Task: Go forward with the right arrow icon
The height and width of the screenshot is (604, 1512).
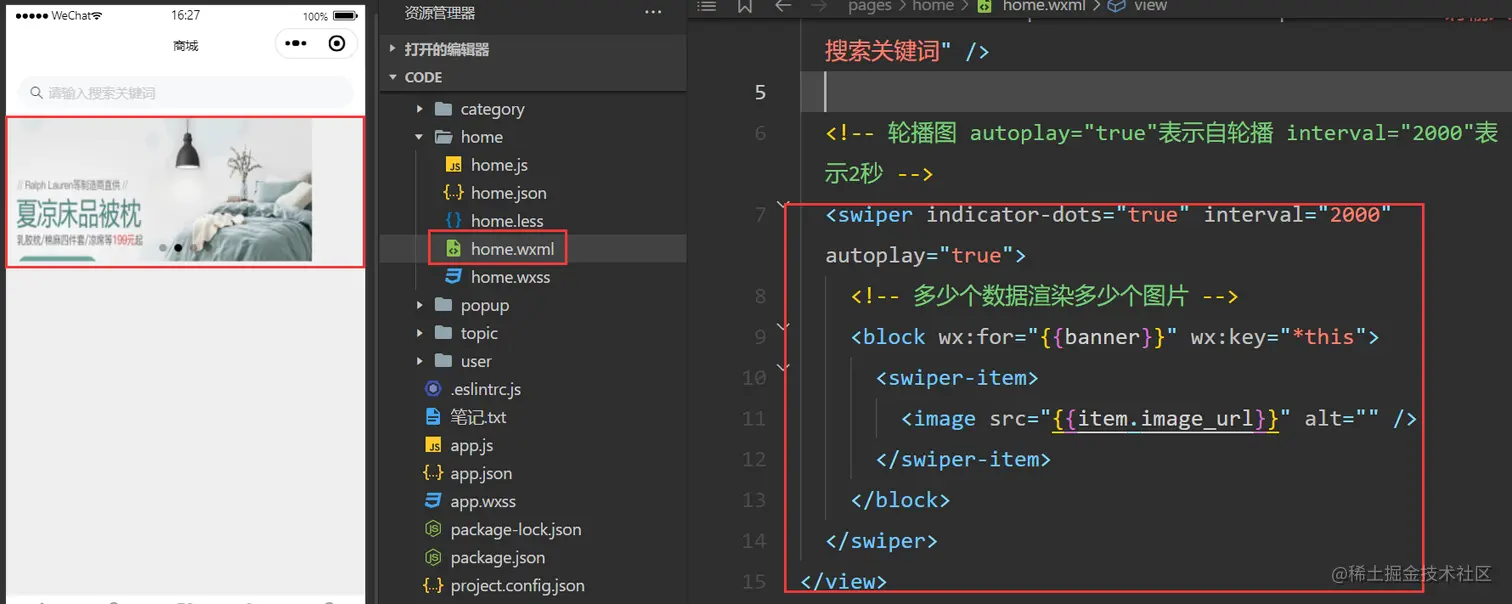Action: (x=819, y=6)
